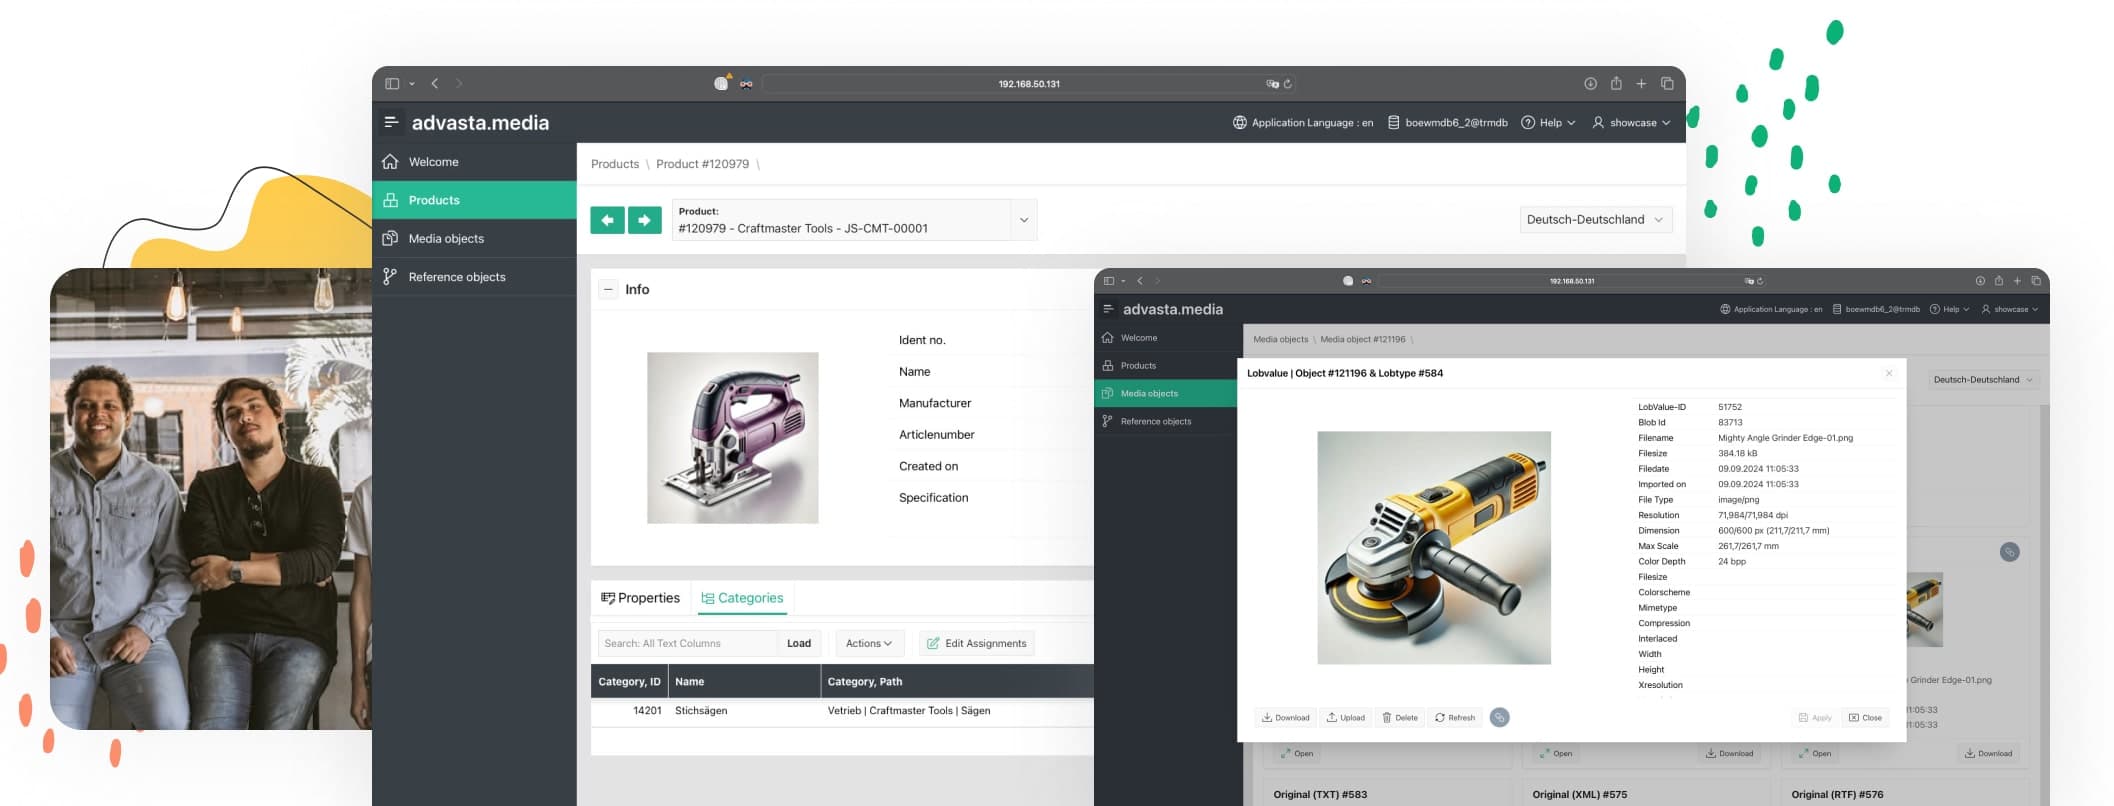Viewport: 2114px width, 806px height.
Task: Click the jigsaw product thumbnail in the Info section
Action: [733, 438]
